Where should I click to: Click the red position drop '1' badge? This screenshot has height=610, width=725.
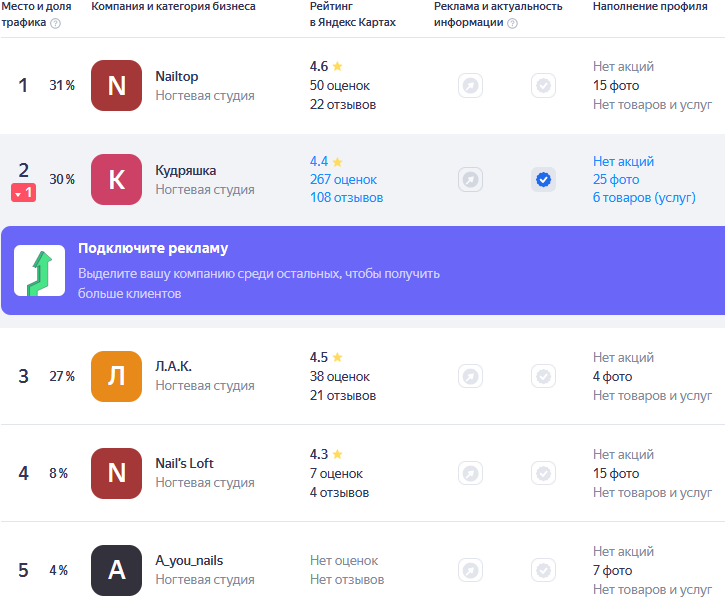pyautogui.click(x=24, y=192)
